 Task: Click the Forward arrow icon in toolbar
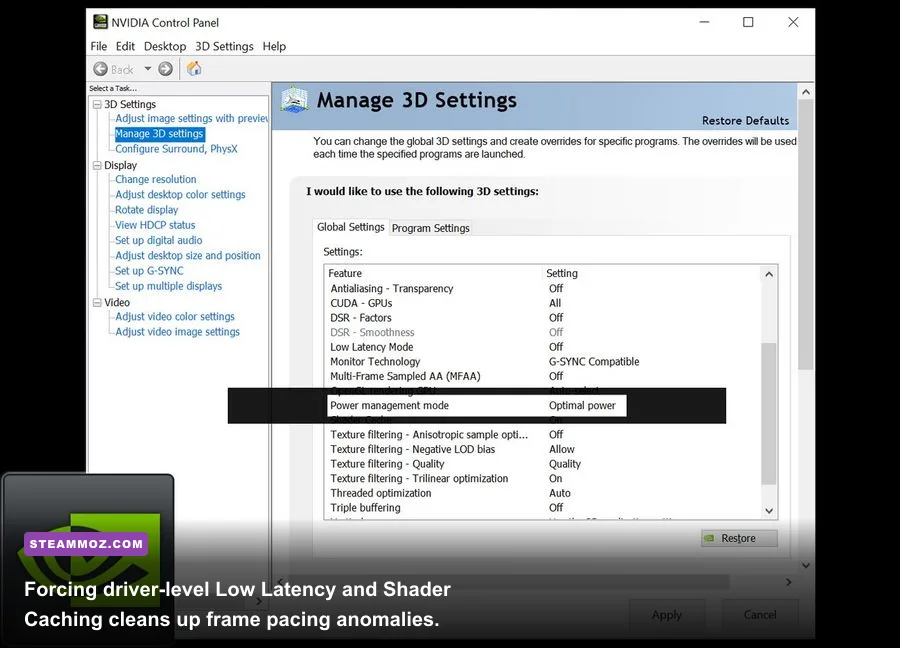[x=165, y=69]
